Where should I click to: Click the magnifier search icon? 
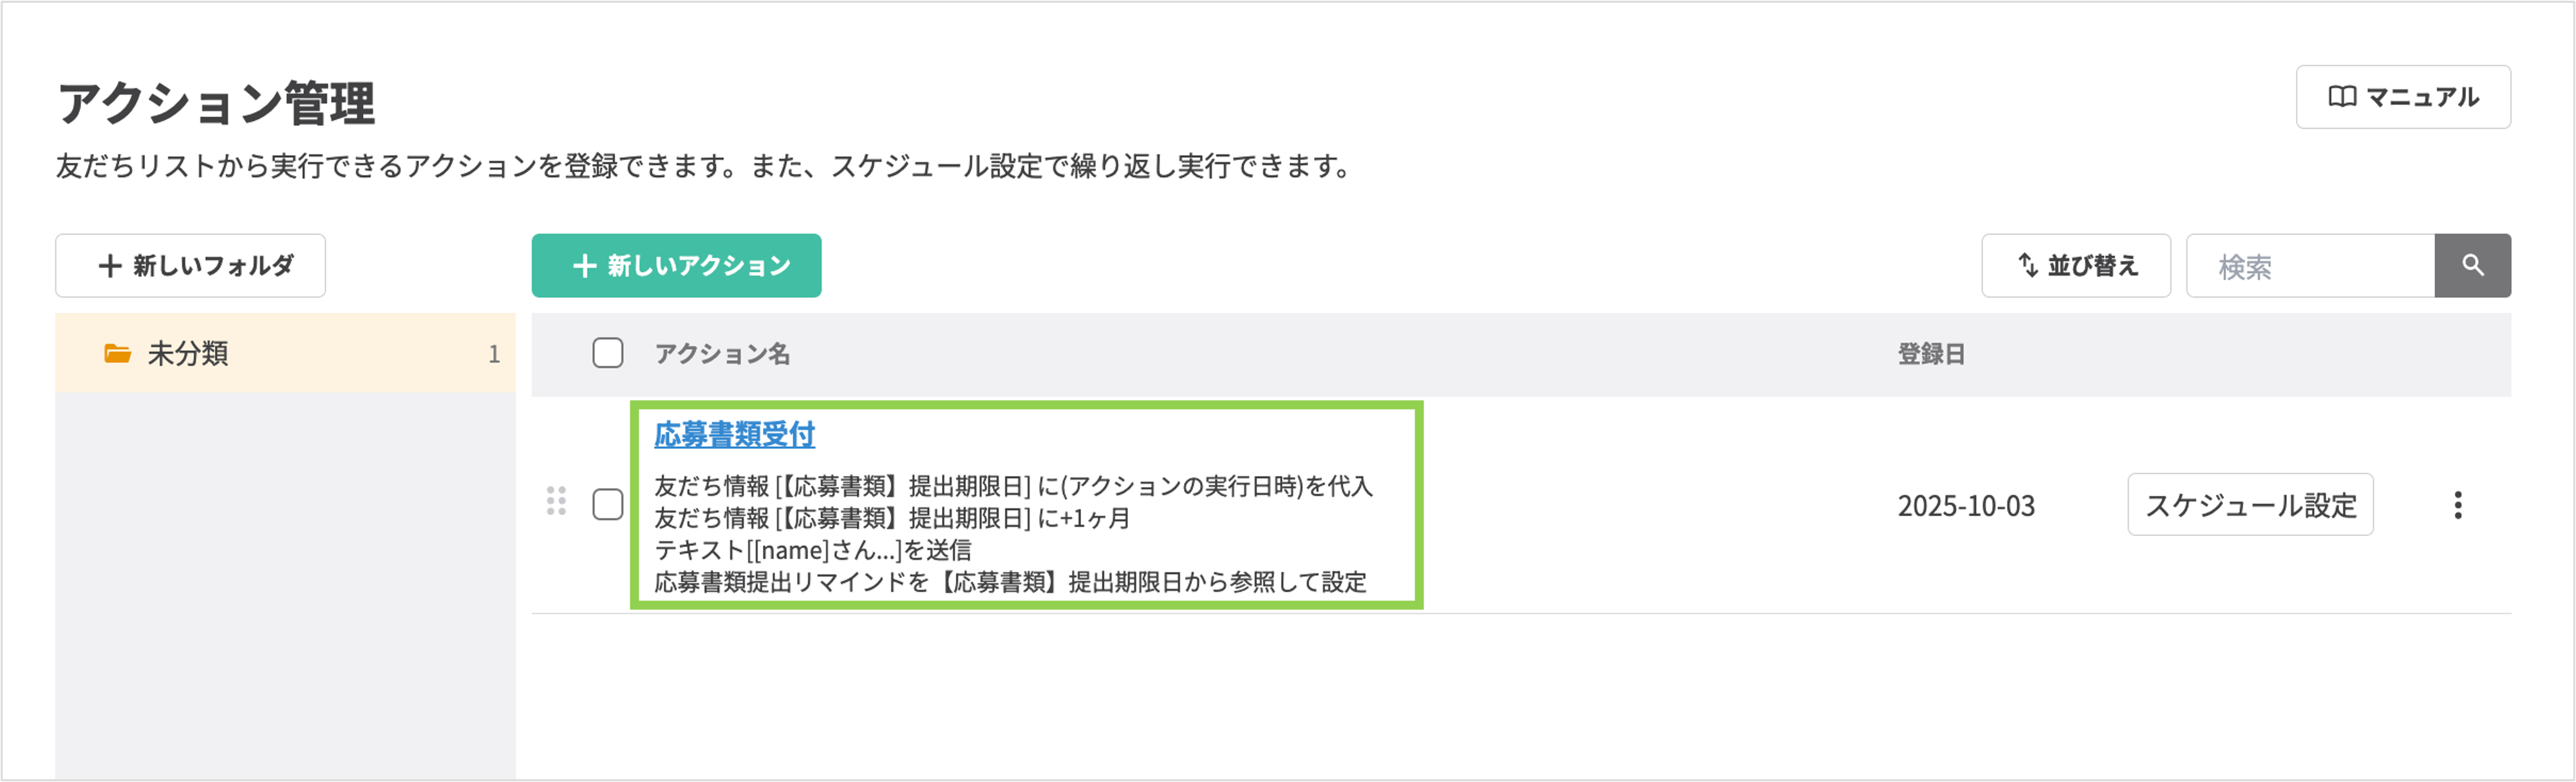2473,265
